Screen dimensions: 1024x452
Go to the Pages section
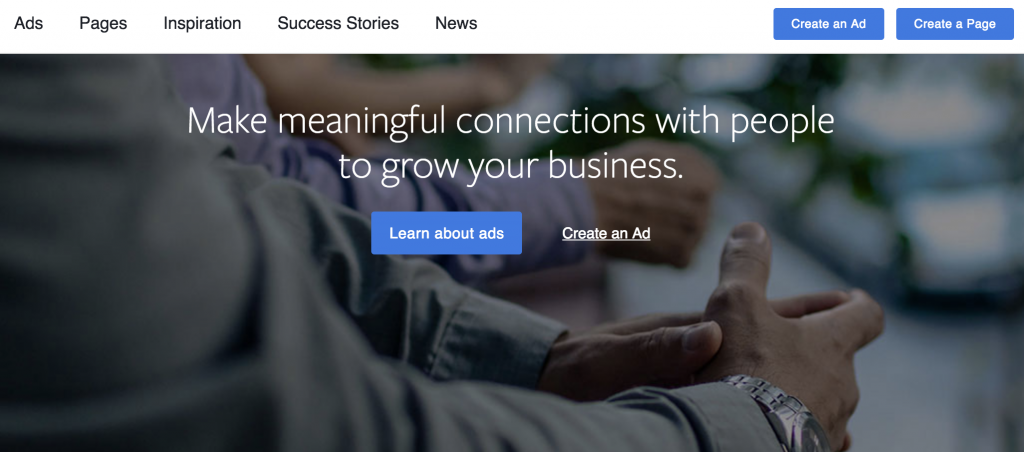coord(103,23)
